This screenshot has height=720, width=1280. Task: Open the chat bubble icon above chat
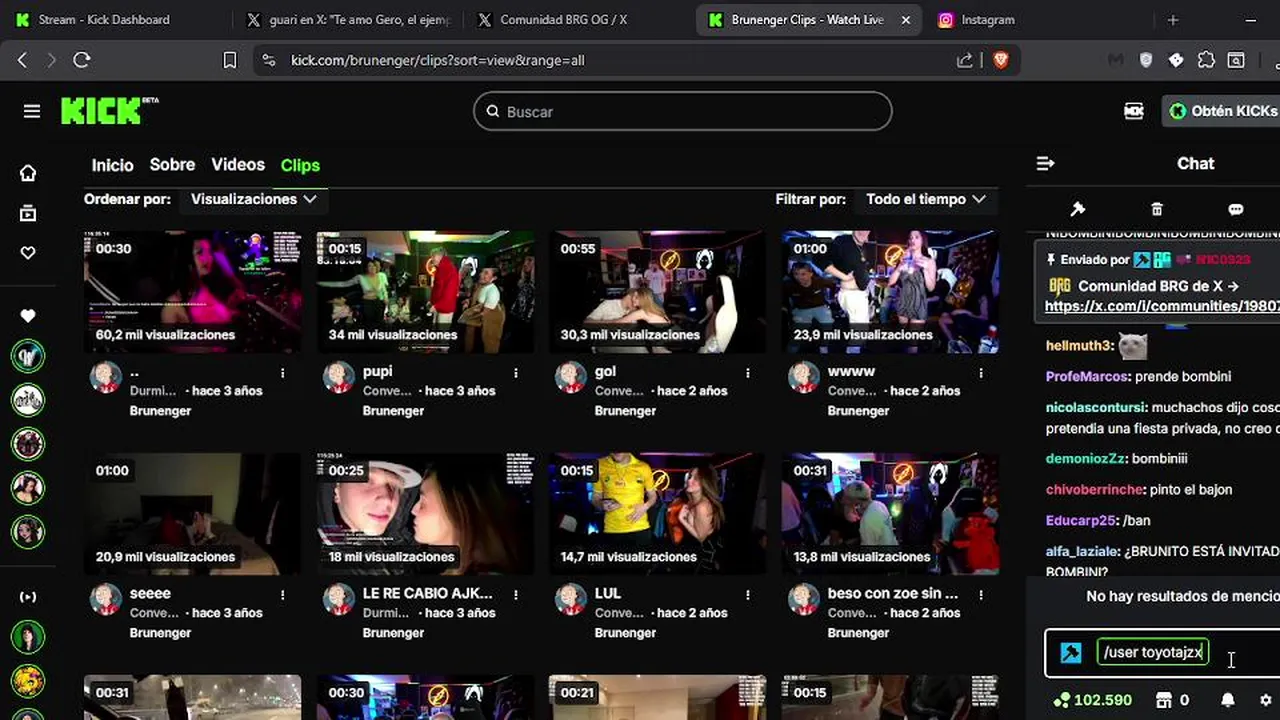(x=1236, y=209)
